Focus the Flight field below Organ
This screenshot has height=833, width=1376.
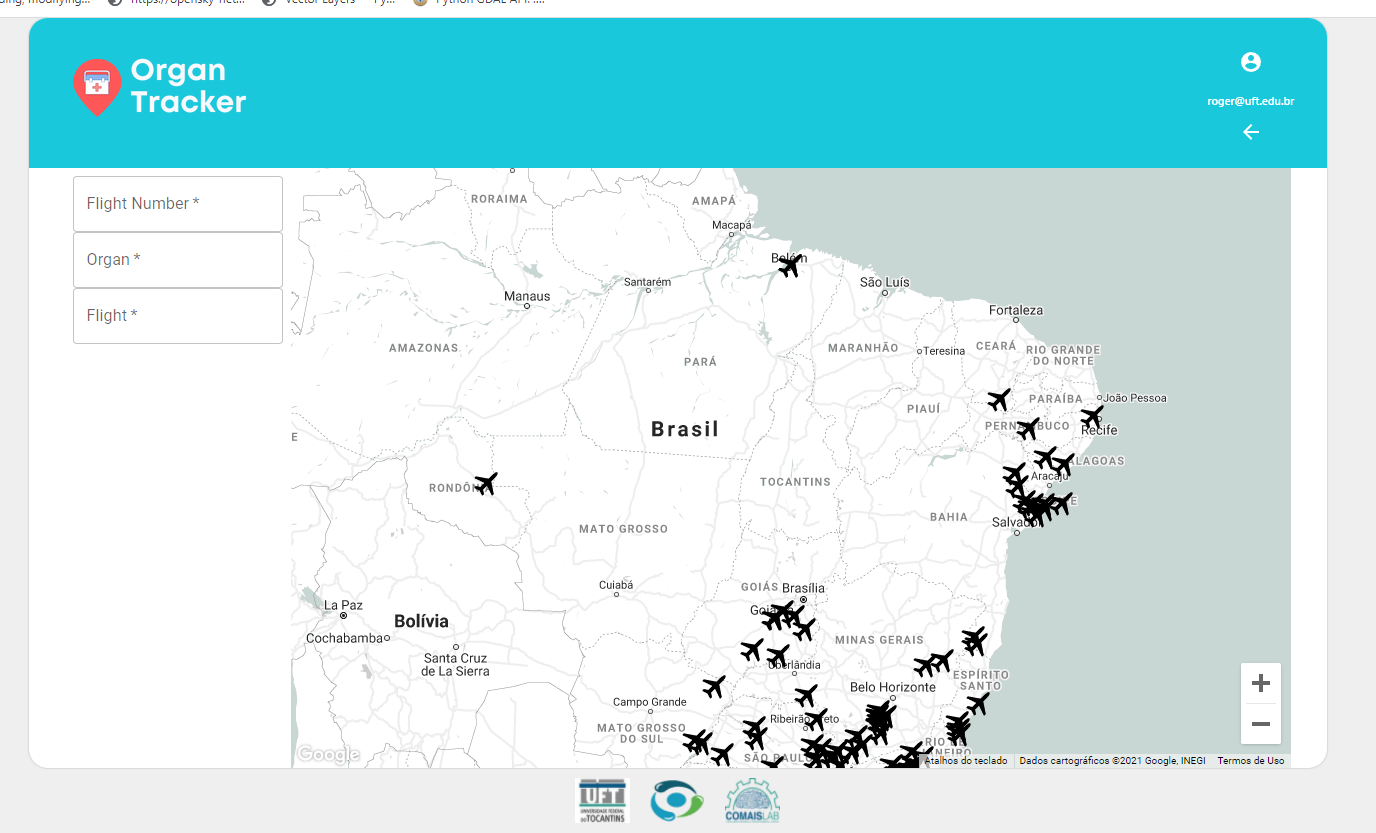(x=178, y=316)
